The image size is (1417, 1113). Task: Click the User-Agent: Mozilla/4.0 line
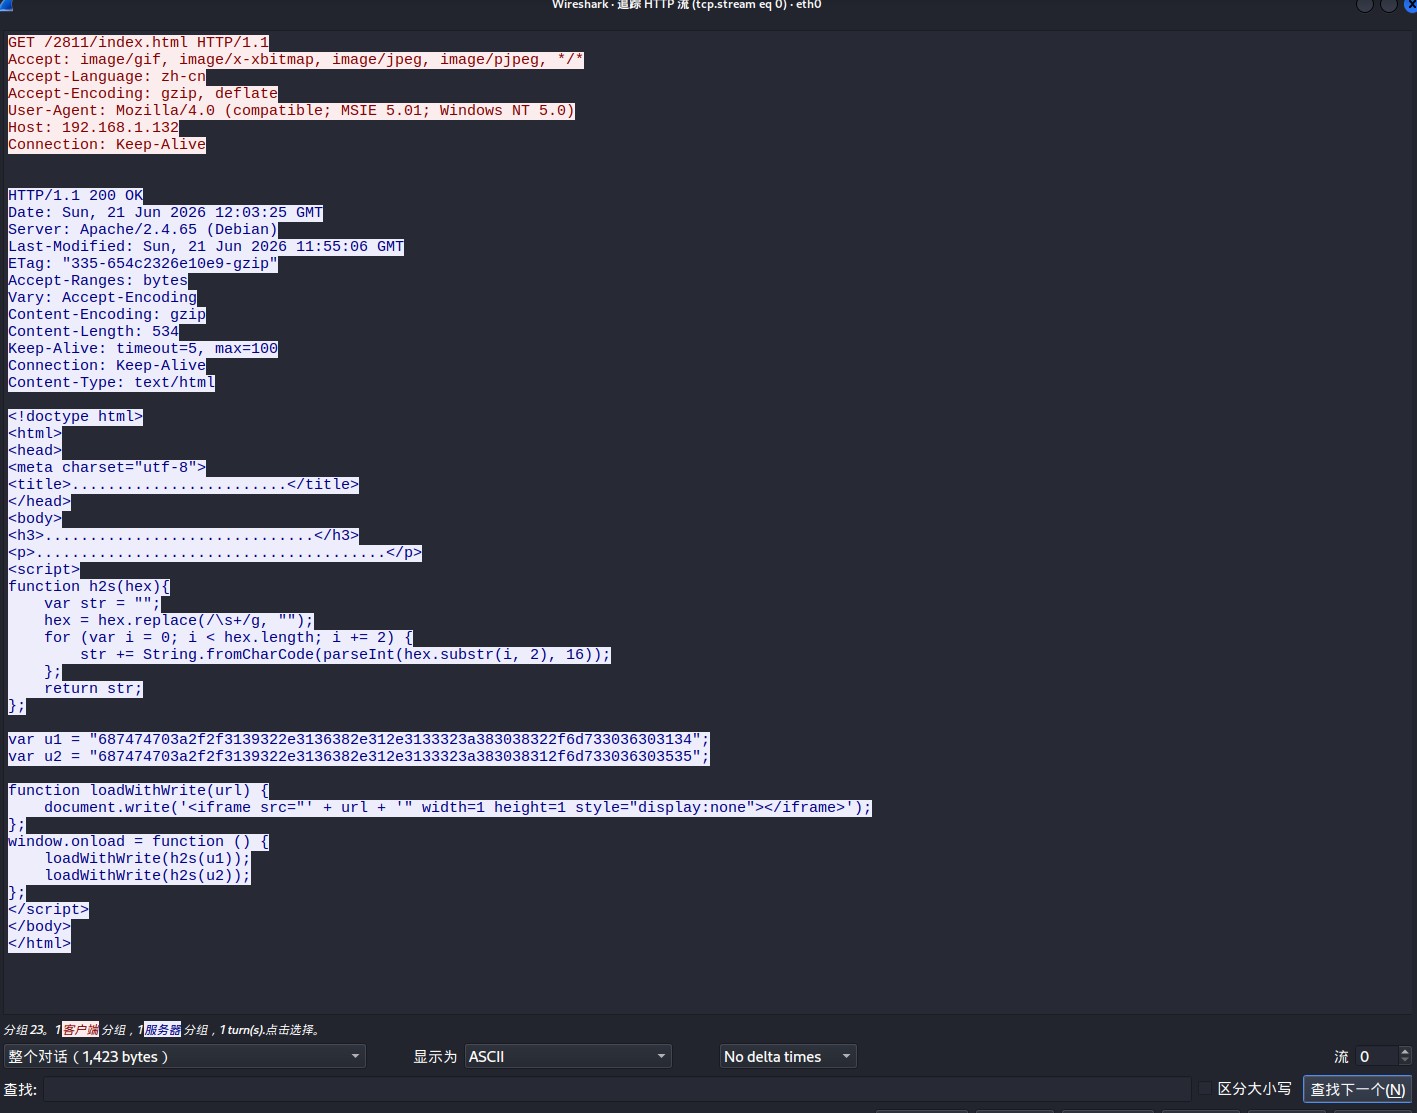coord(292,110)
